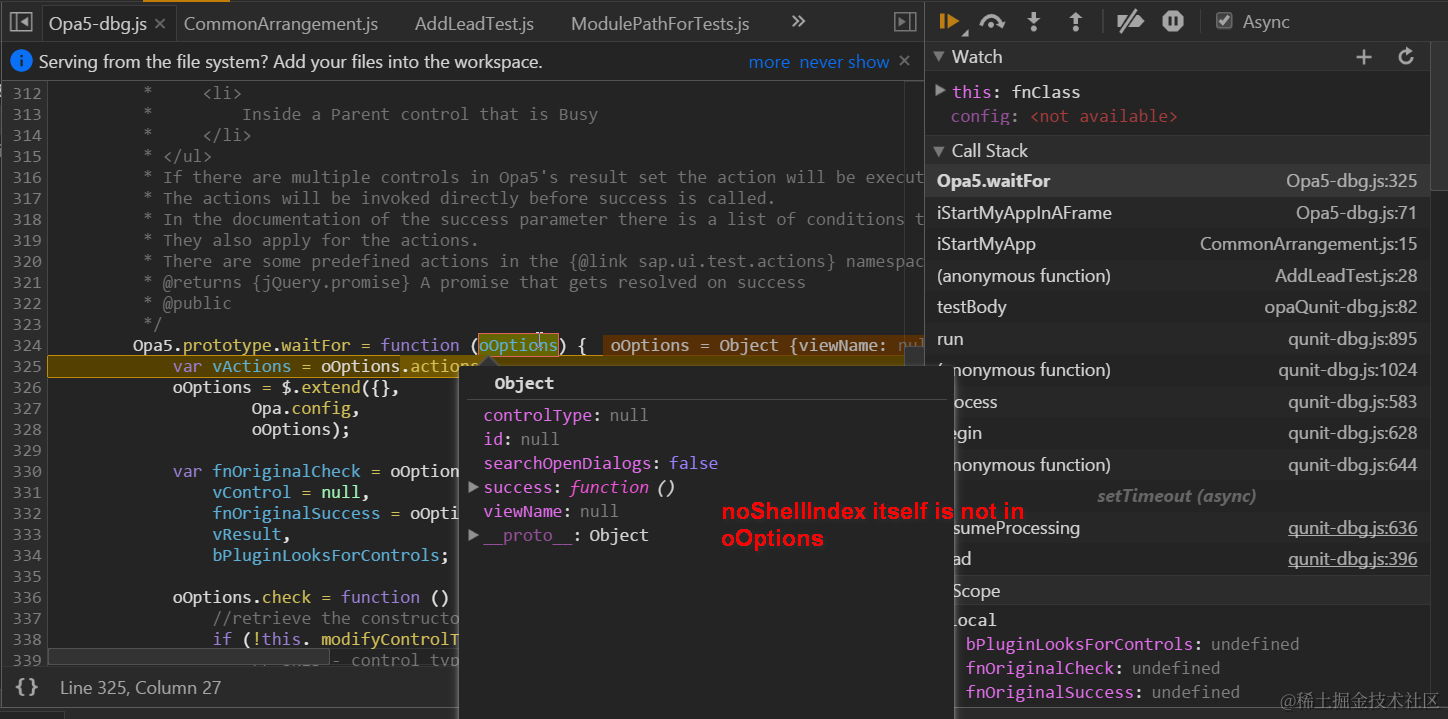Click line number 336 in the gutter
The image size is (1448, 719).
click(26, 597)
